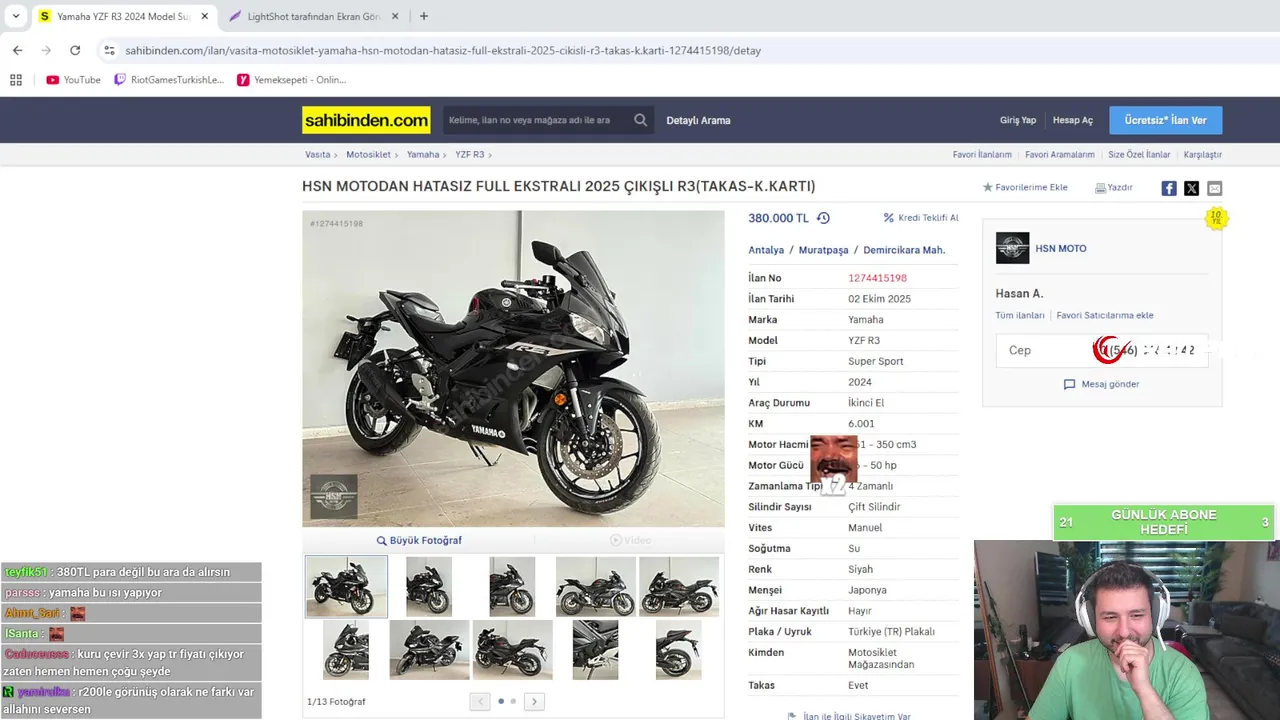Click Mesaj gönder
This screenshot has height=720, width=1280.
(x=1102, y=384)
